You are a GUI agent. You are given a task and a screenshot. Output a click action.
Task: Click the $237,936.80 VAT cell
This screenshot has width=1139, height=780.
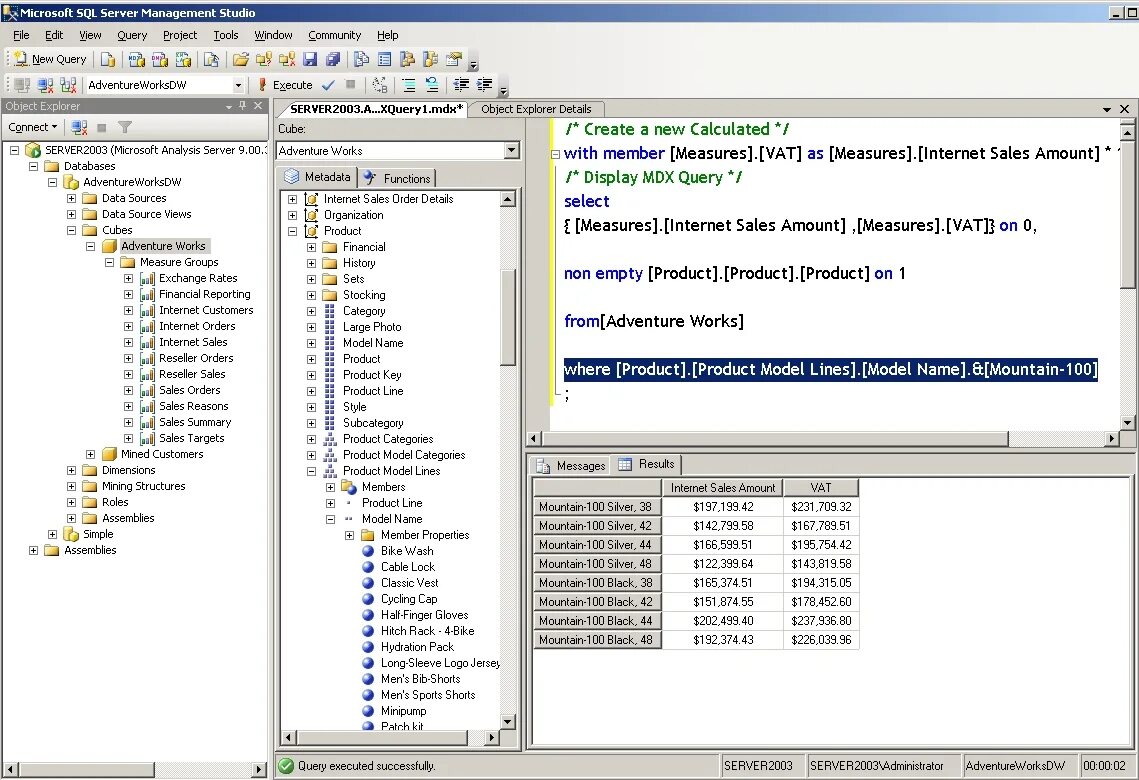coord(821,621)
